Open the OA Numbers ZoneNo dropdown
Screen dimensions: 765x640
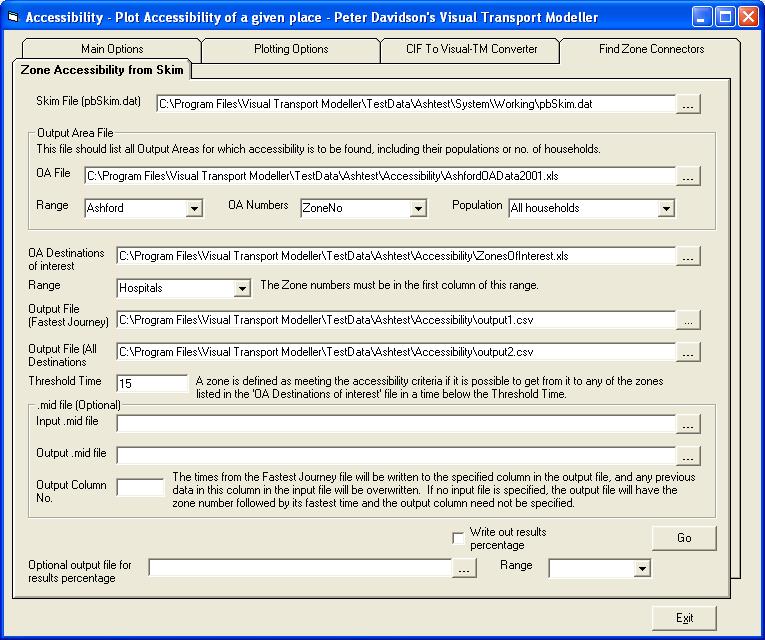pos(418,208)
